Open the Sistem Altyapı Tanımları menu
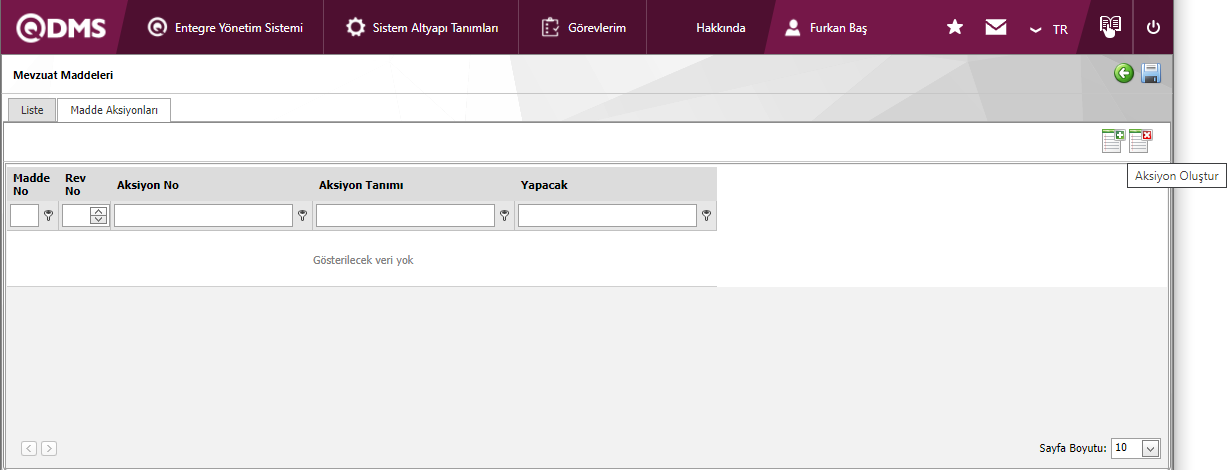The height and width of the screenshot is (470, 1229). pos(422,28)
